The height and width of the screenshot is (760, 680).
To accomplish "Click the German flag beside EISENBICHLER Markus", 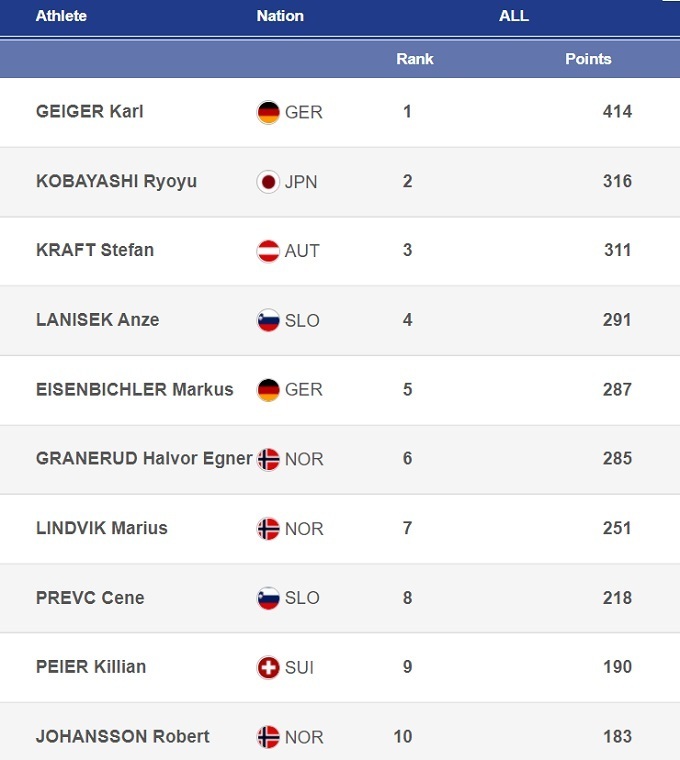I will pos(268,390).
